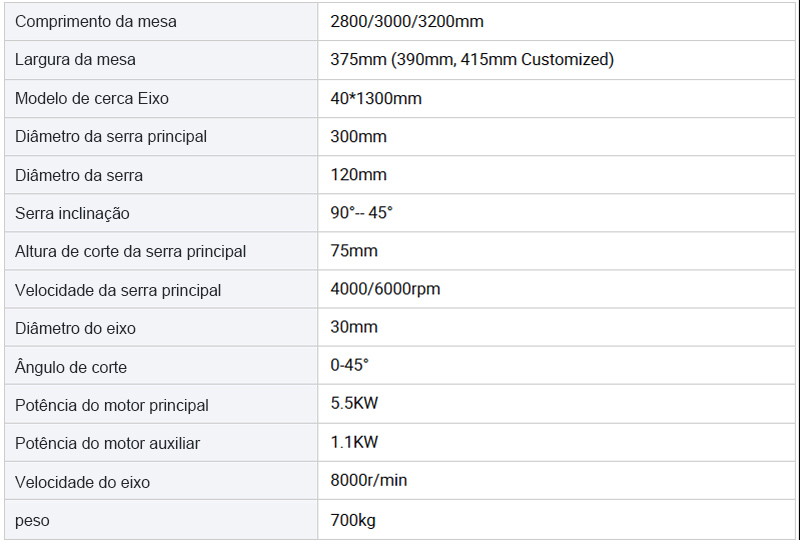The width and height of the screenshot is (800, 550).
Task: Click the 2800/3000/3200mm value cell
Action: [x=556, y=22]
